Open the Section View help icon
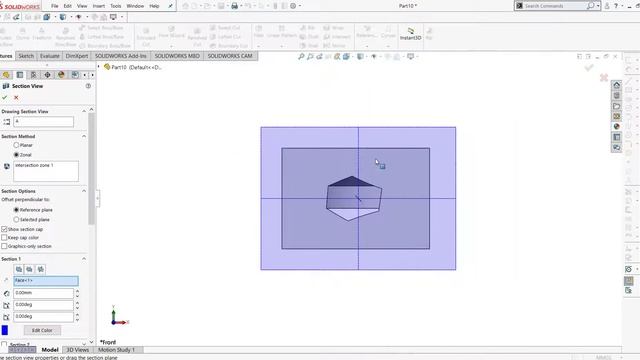Viewport: 640px width, 360px height. coord(88,86)
